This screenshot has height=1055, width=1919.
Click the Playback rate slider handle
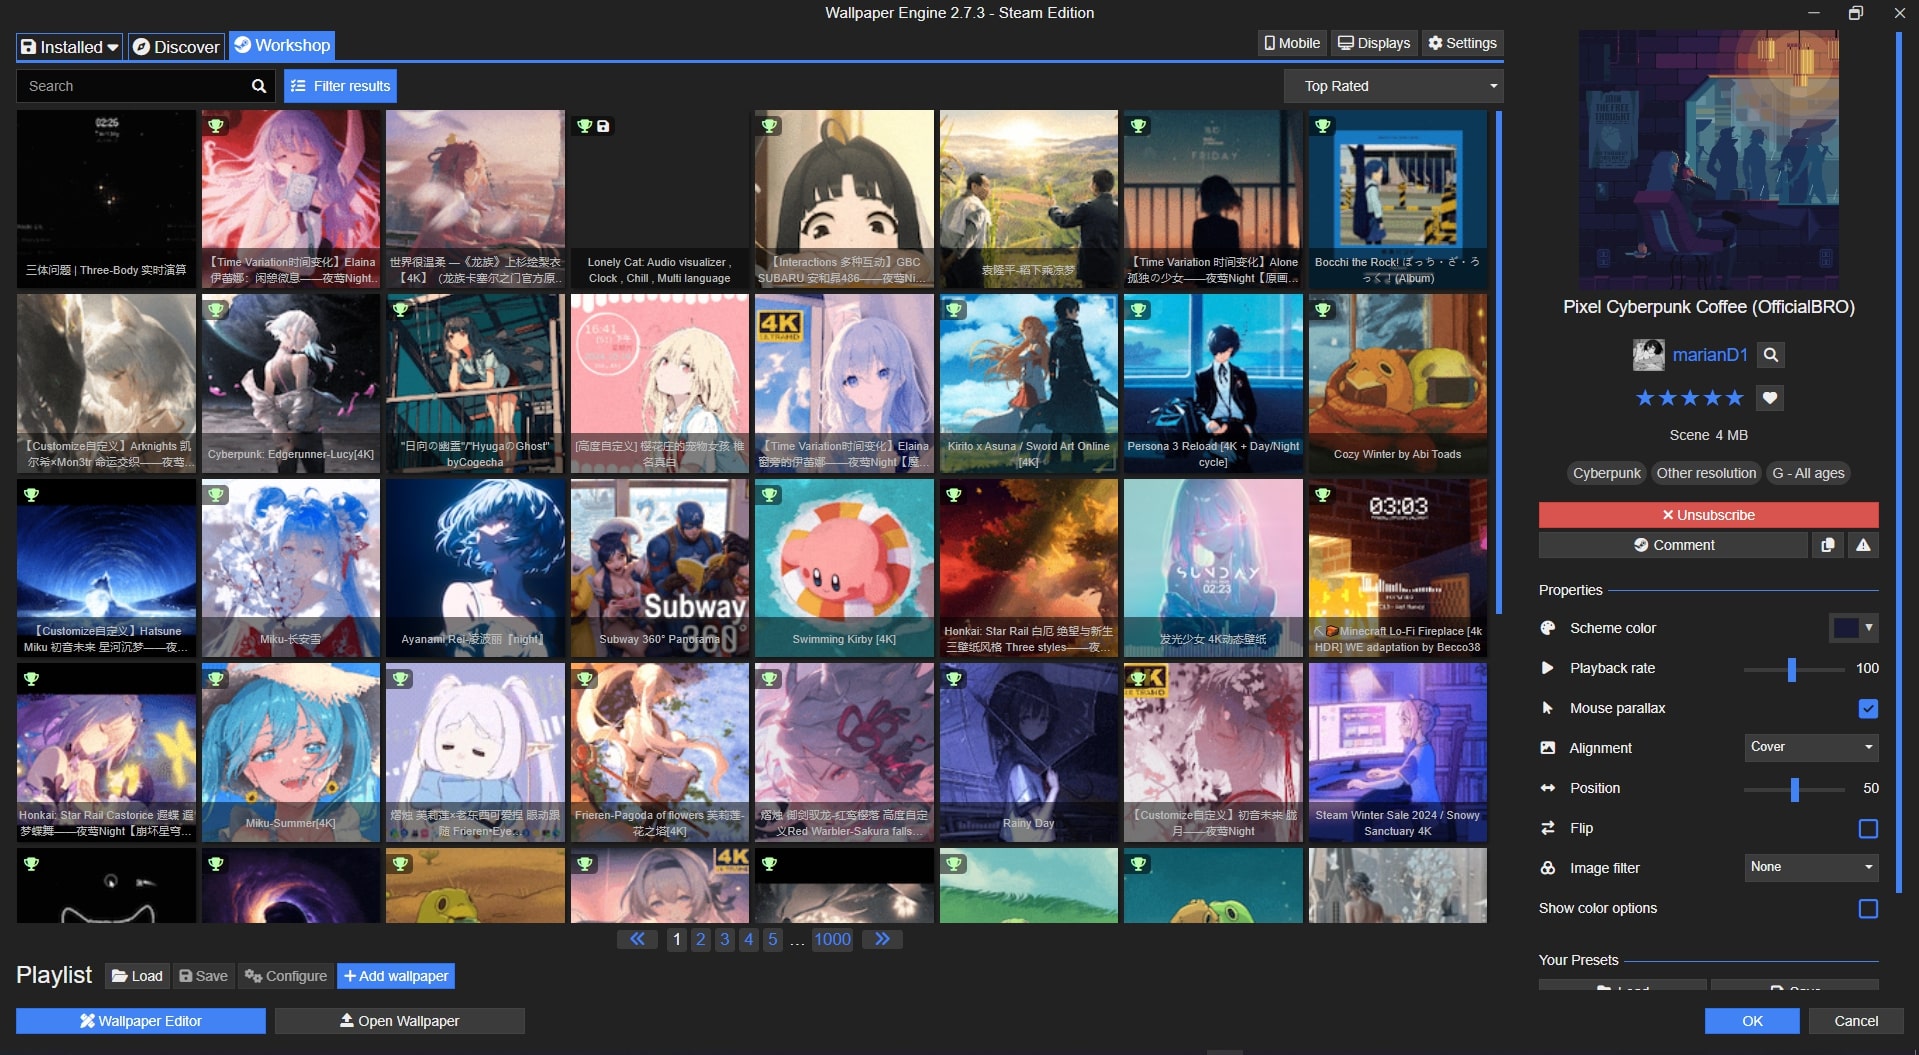[x=1792, y=668]
